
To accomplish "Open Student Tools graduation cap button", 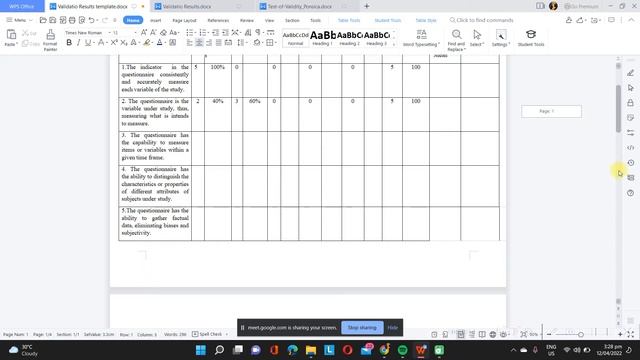I will [531, 38].
